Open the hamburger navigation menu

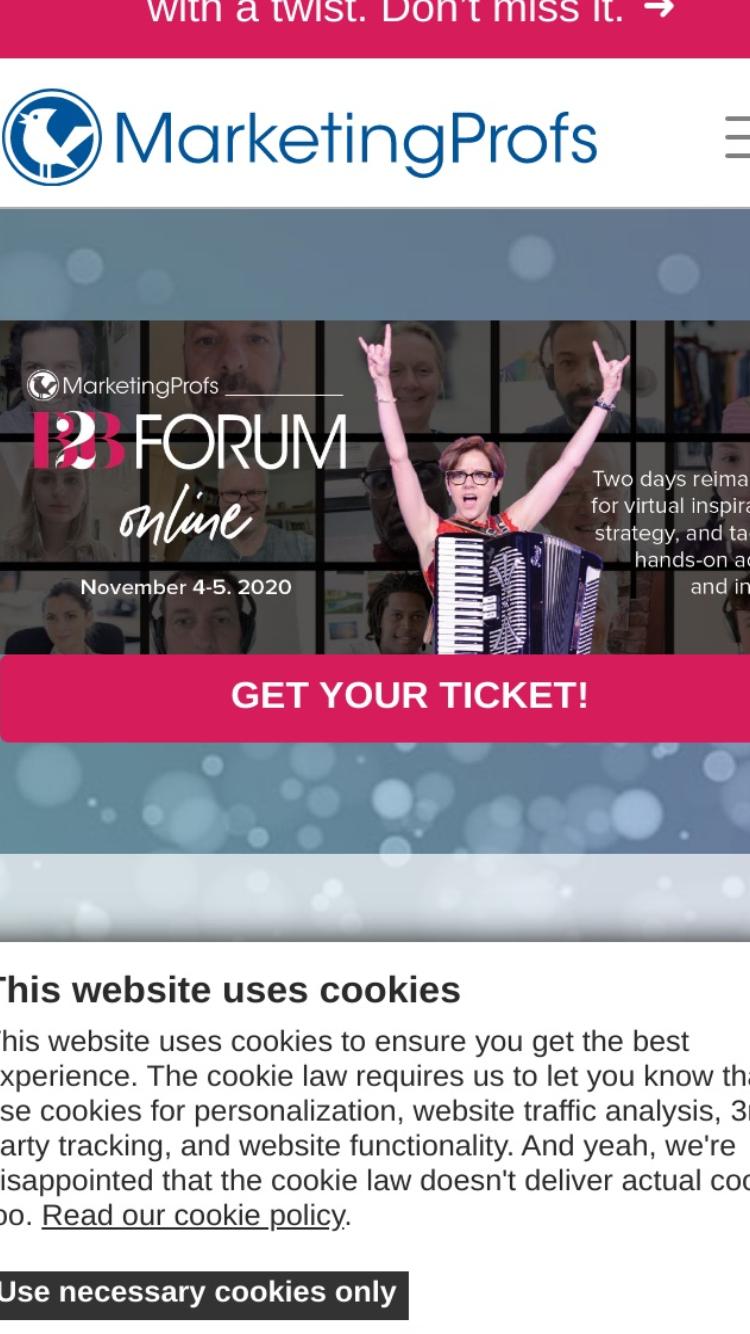[x=738, y=137]
